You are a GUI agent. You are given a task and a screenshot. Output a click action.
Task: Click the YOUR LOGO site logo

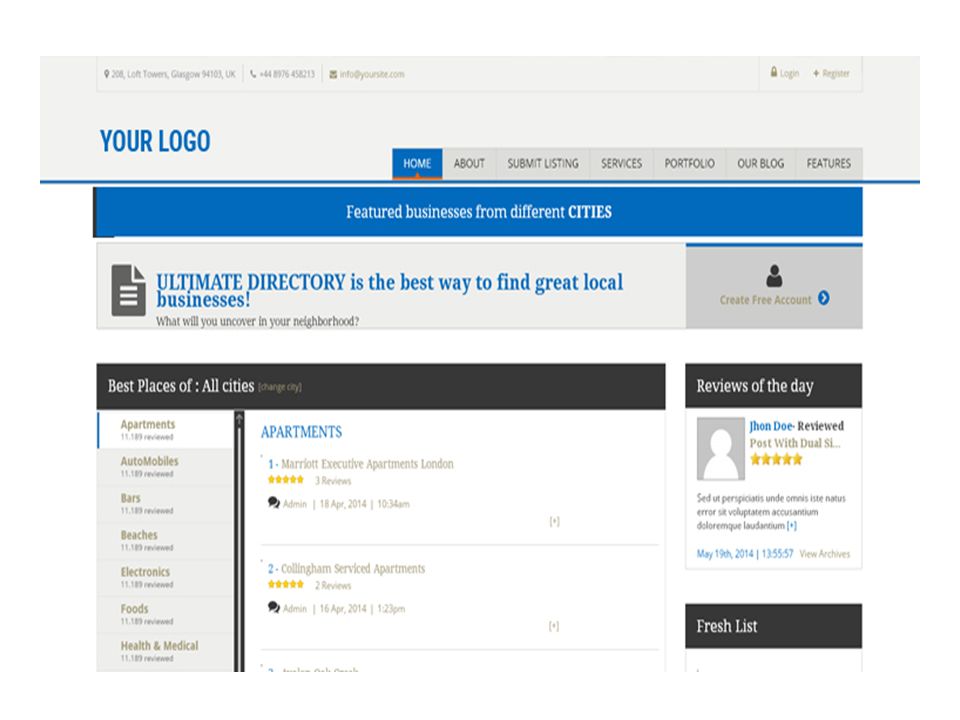tap(155, 141)
